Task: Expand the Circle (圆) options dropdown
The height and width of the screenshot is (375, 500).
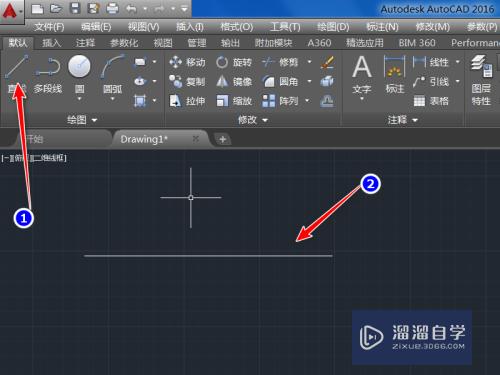Action: tap(79, 99)
